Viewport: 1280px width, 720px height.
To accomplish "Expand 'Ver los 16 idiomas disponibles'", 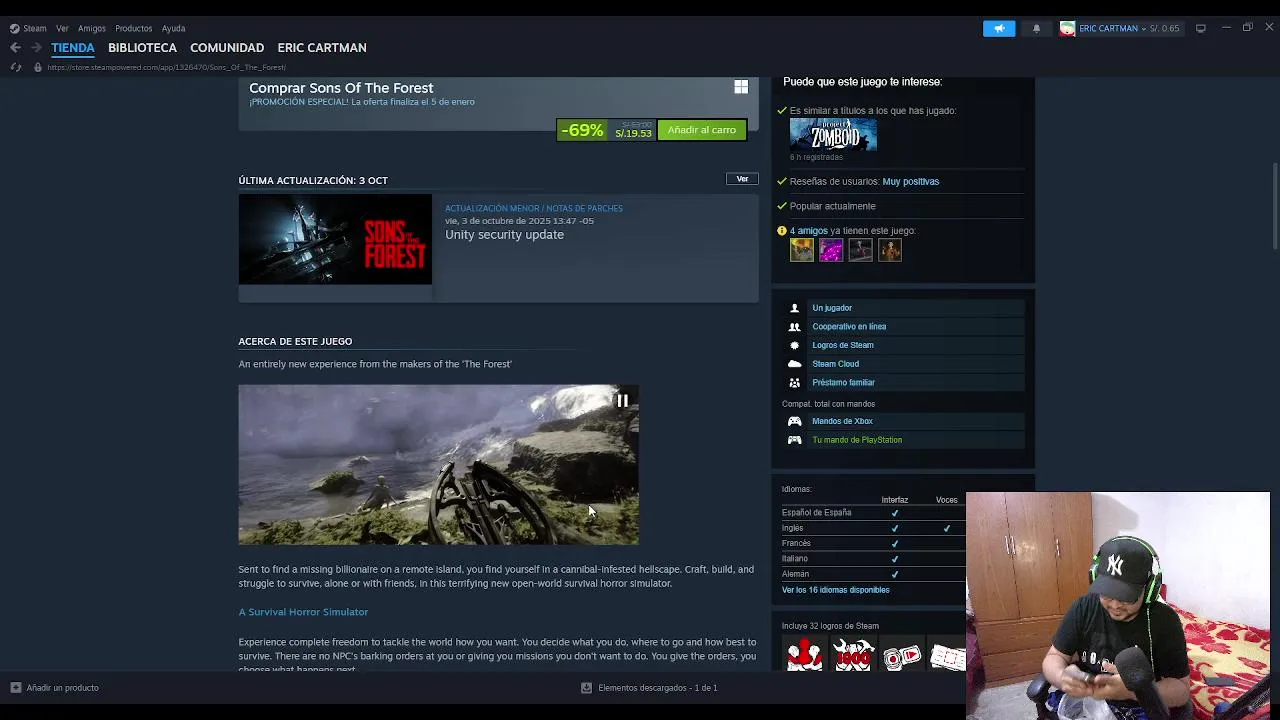I will (x=835, y=590).
